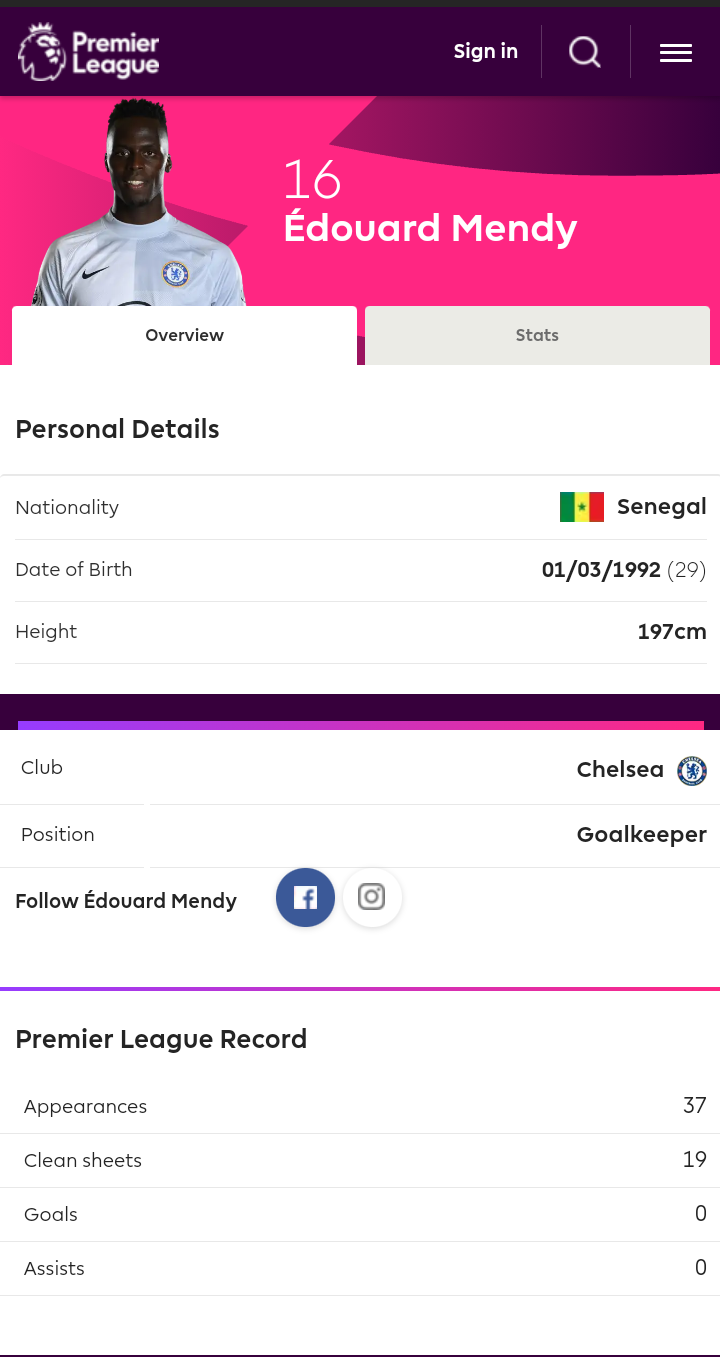Click the Goalkeeper position value
This screenshot has width=720, height=1357.
[x=642, y=834]
